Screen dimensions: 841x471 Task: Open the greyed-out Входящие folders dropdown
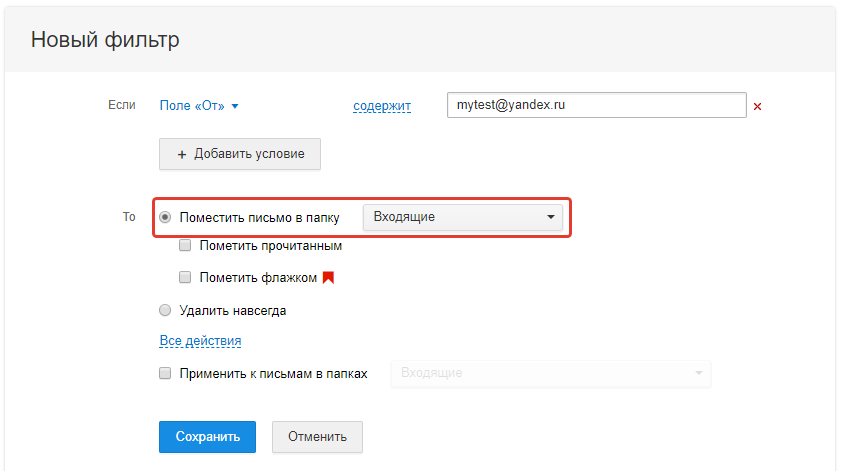[x=550, y=373]
